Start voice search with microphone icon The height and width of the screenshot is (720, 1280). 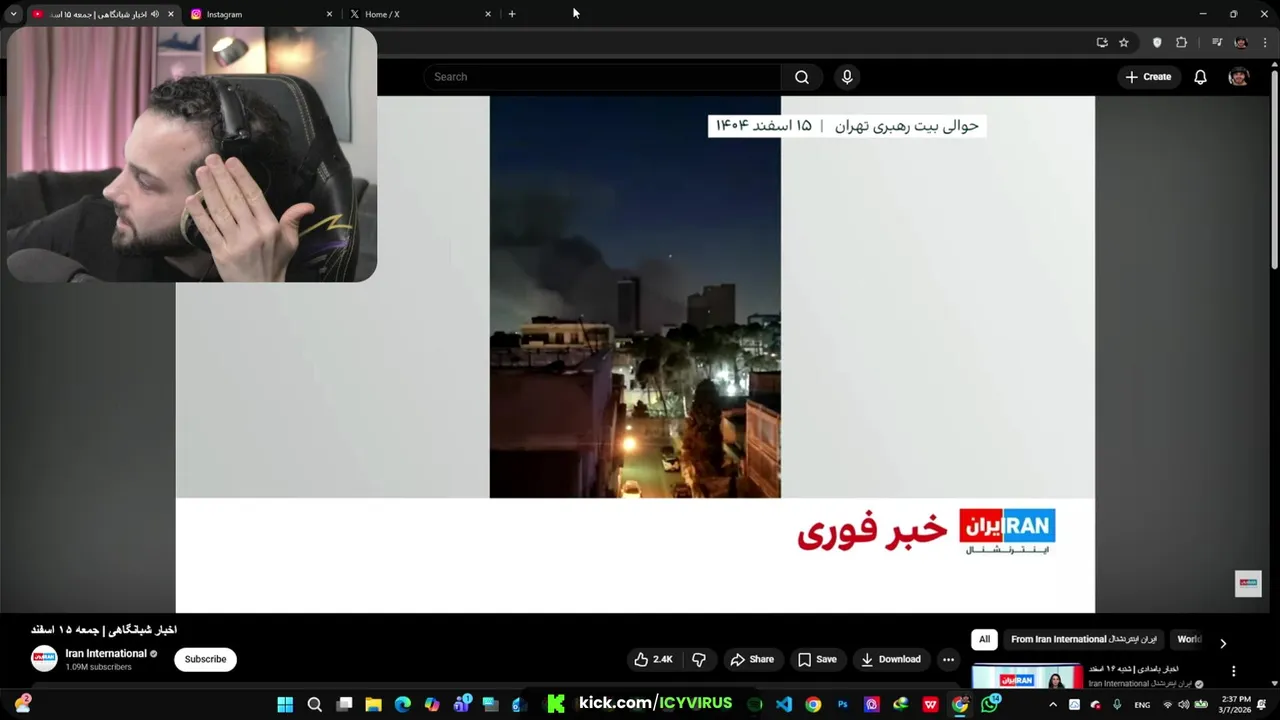point(847,77)
